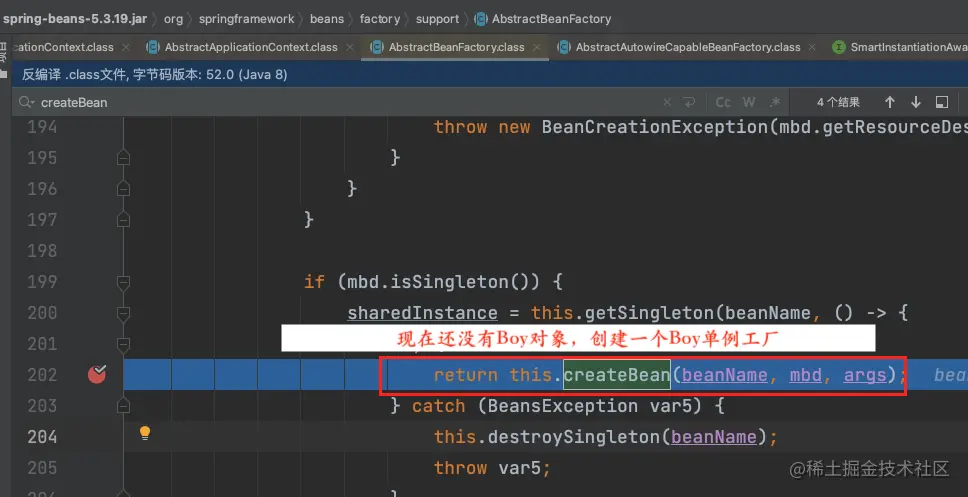Screen dimensions: 968x497
Task: Collapse catch block fold at line 203
Action: point(123,406)
